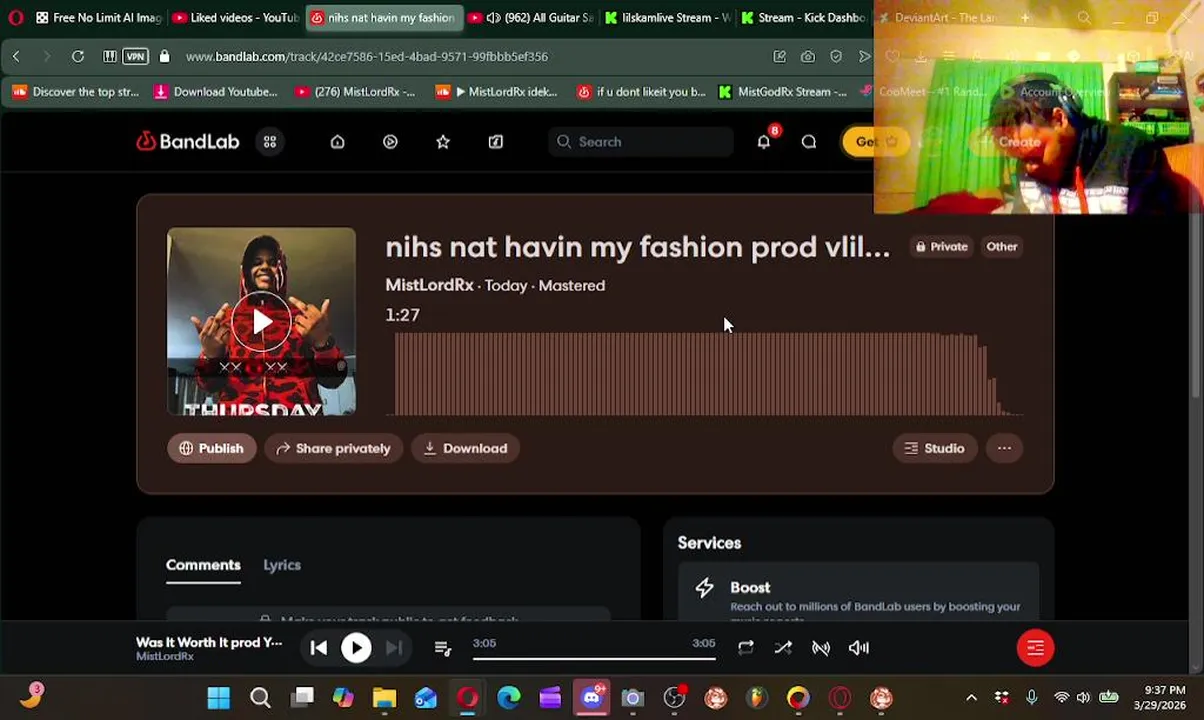This screenshot has width=1204, height=720.
Task: Switch to Stream - Kick Dashboard tab
Action: [803, 18]
